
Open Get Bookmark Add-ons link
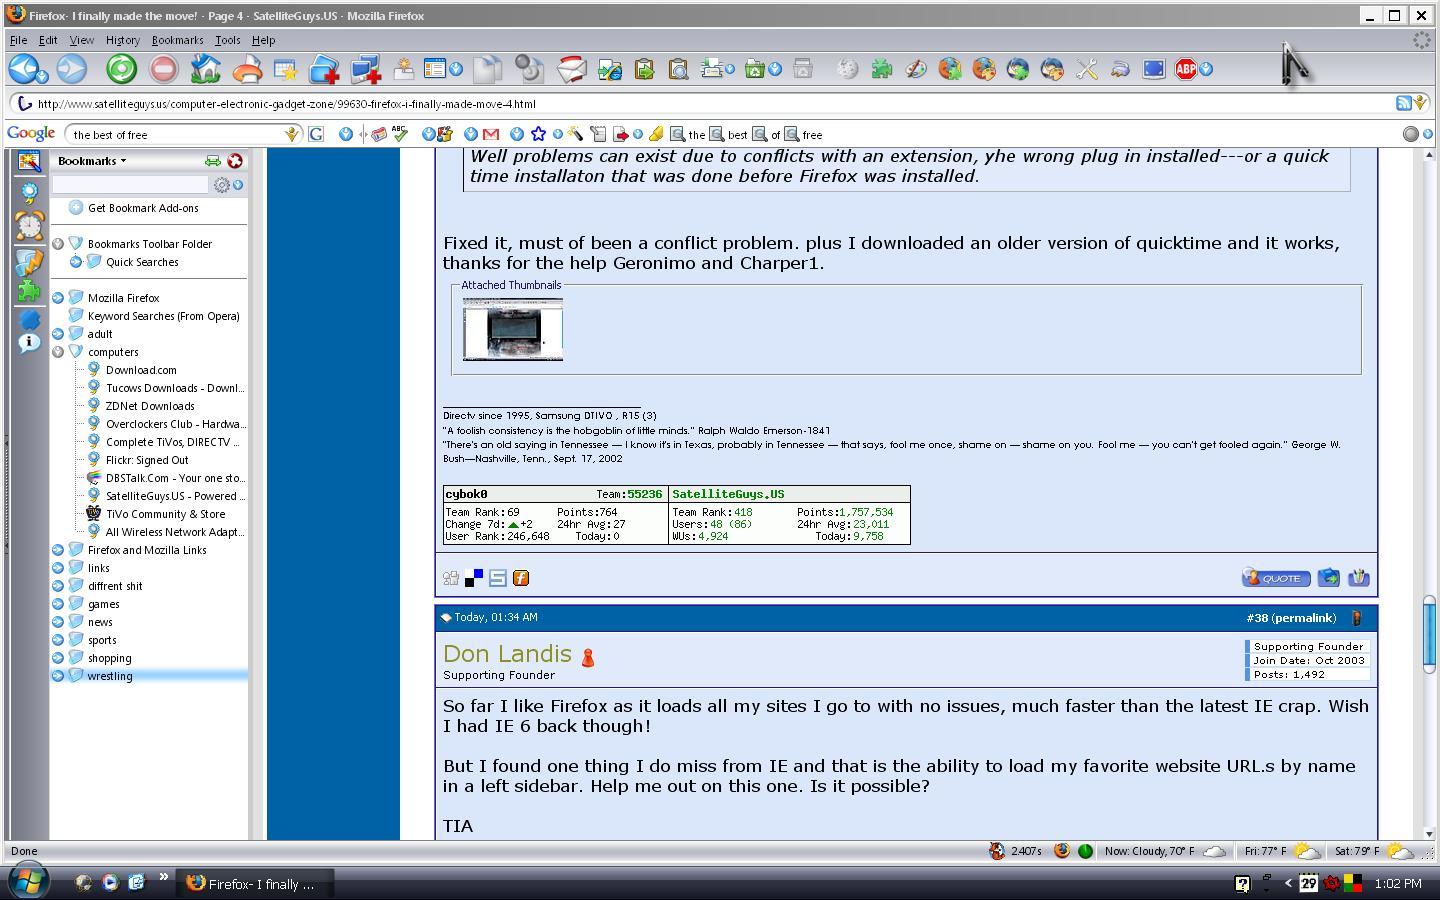click(x=143, y=208)
